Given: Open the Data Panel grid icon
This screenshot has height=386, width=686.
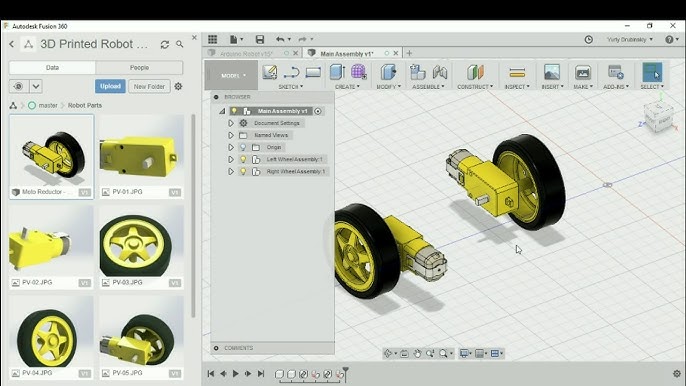Looking at the screenshot, I should (213, 39).
